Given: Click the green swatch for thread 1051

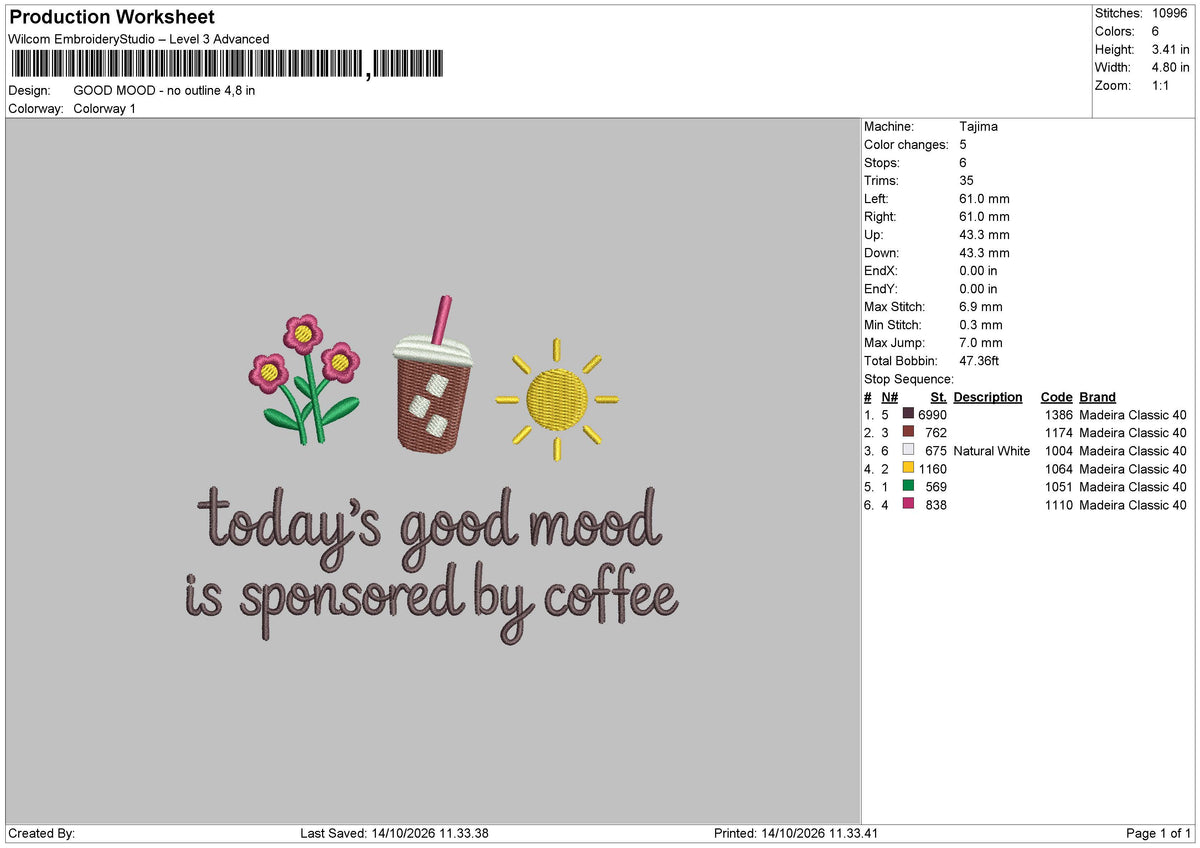Looking at the screenshot, I should point(908,485).
